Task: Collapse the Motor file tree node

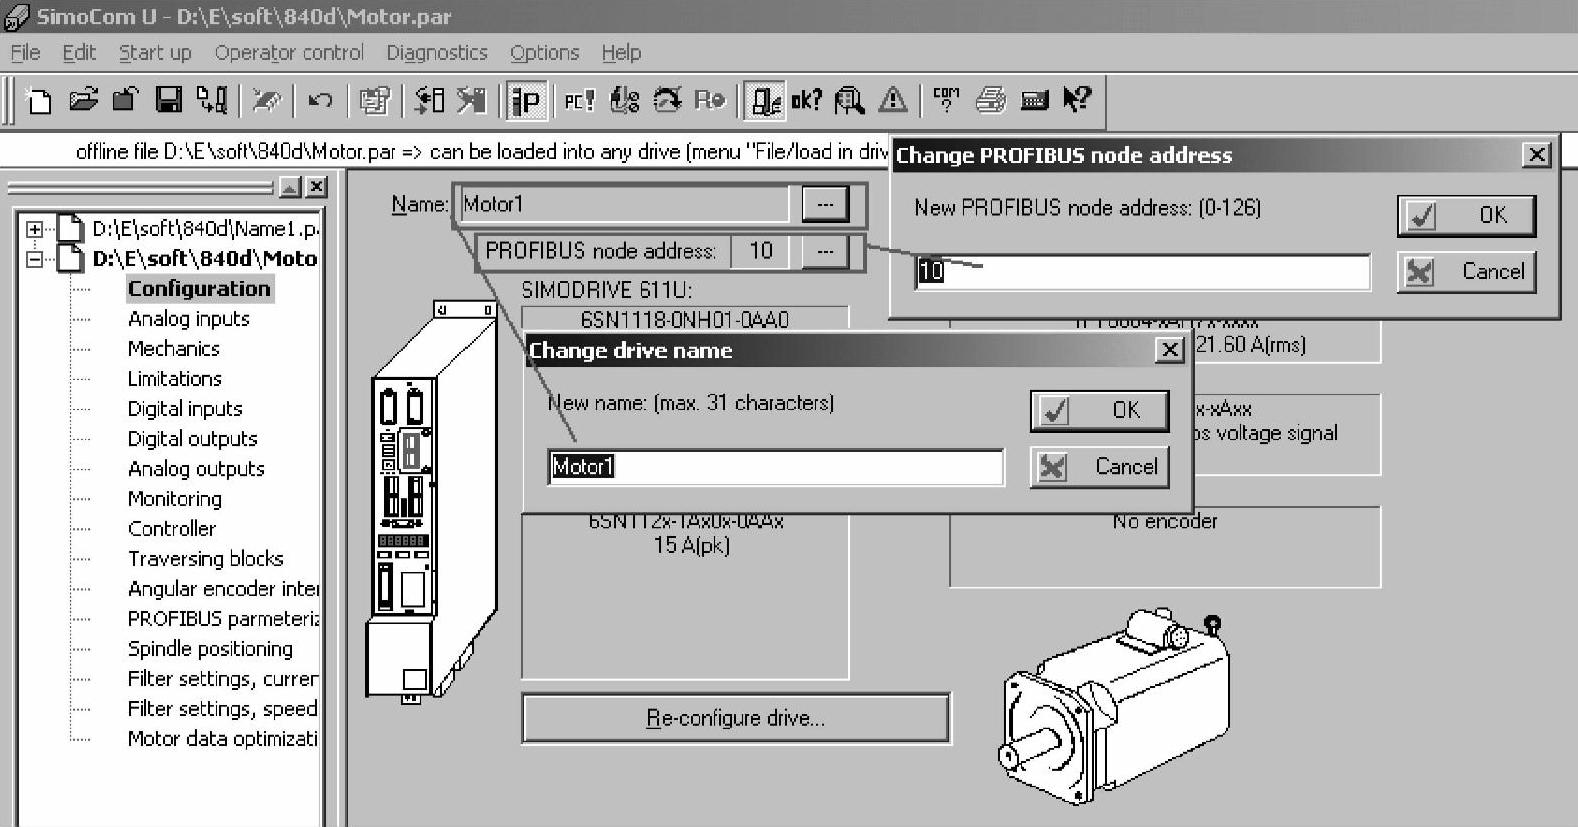Action: click(x=35, y=259)
